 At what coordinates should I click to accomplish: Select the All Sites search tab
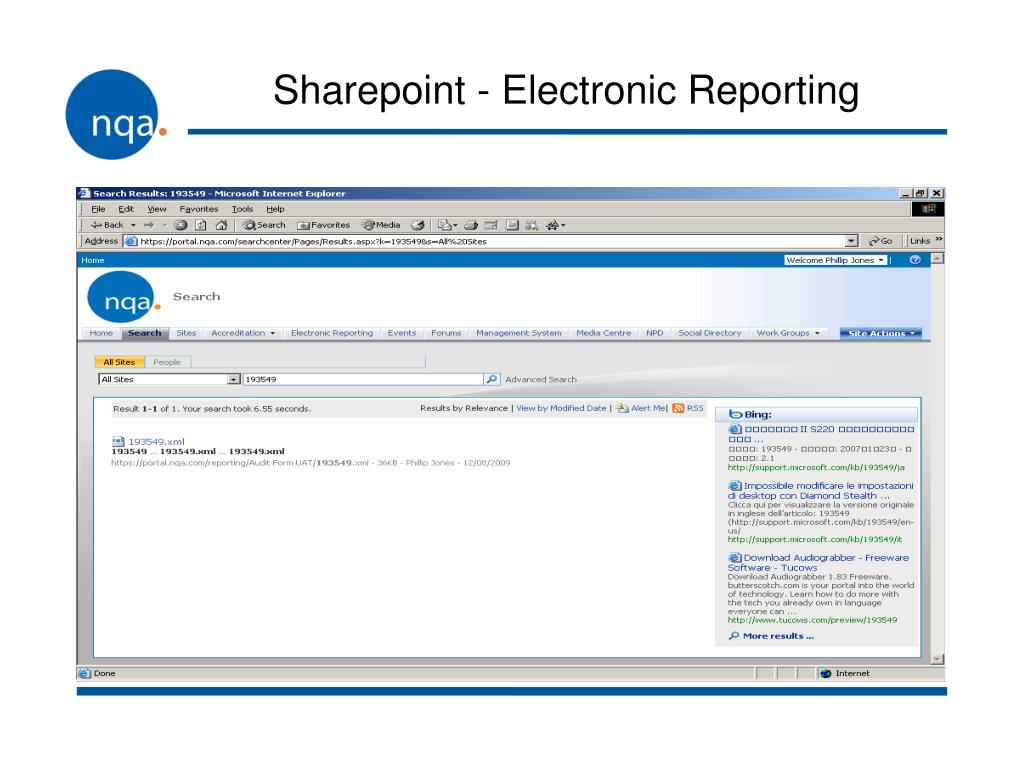119,362
